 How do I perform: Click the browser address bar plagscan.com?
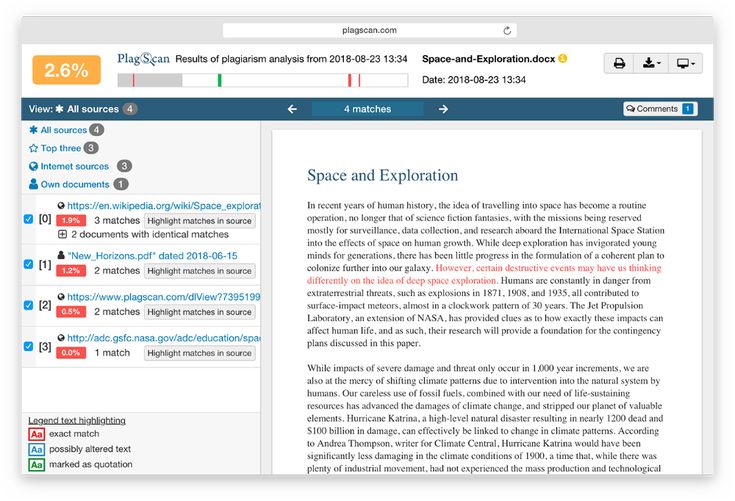(x=369, y=30)
